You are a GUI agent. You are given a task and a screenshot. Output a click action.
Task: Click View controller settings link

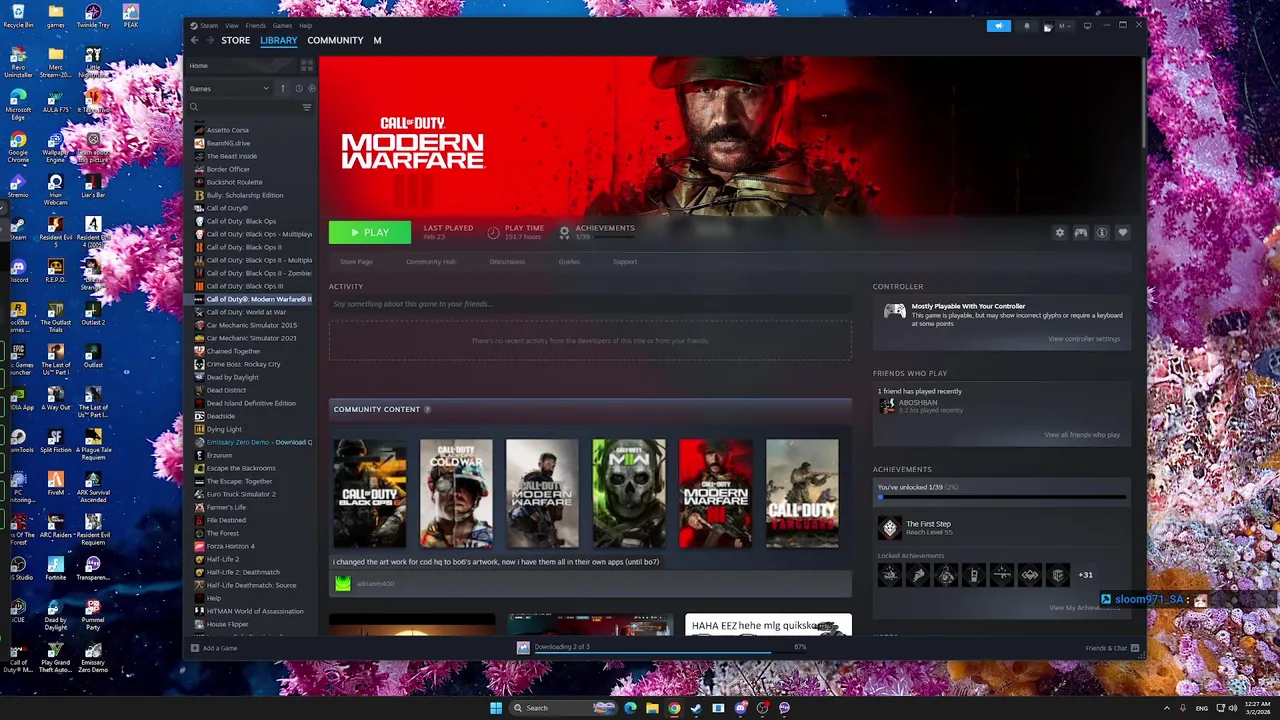pos(1084,339)
